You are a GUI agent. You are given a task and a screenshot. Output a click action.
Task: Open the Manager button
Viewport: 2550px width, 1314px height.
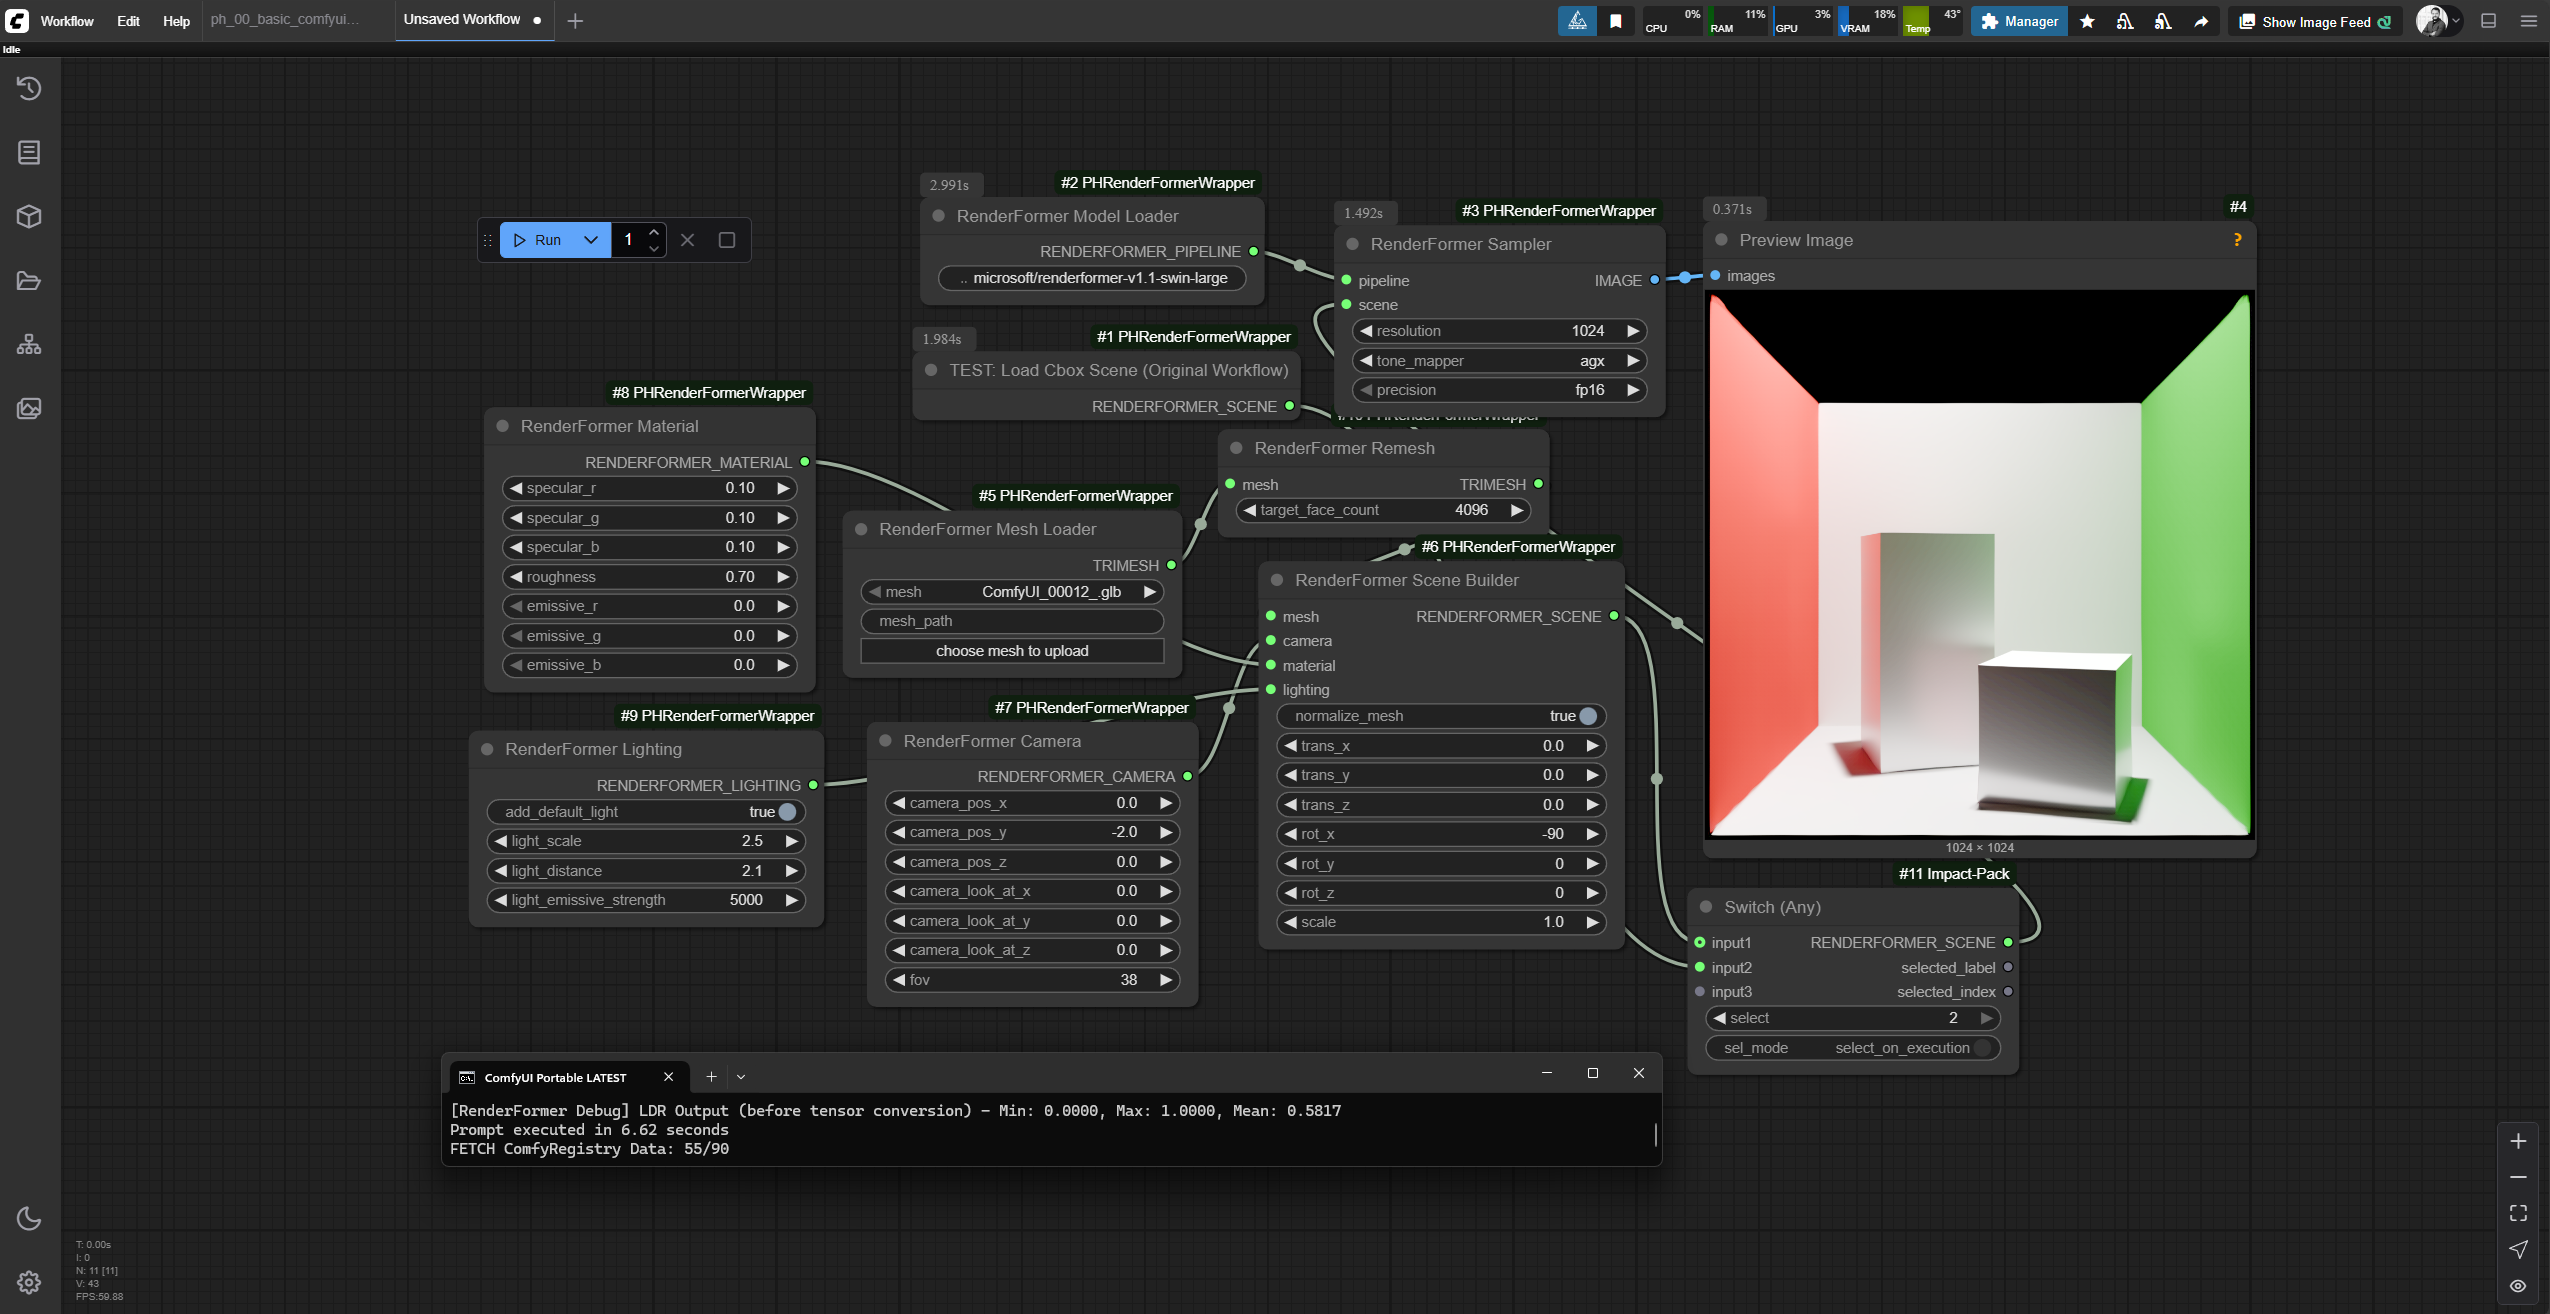(x=2019, y=21)
